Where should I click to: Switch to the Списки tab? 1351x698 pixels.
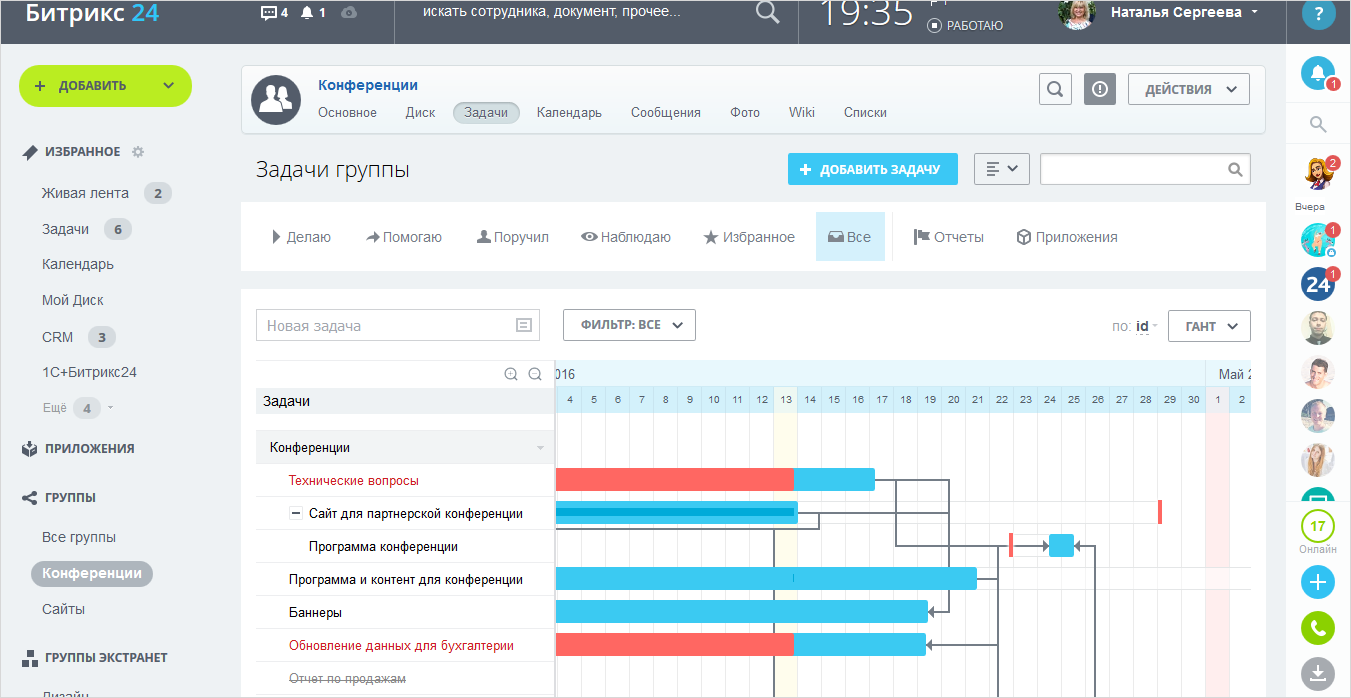[865, 113]
